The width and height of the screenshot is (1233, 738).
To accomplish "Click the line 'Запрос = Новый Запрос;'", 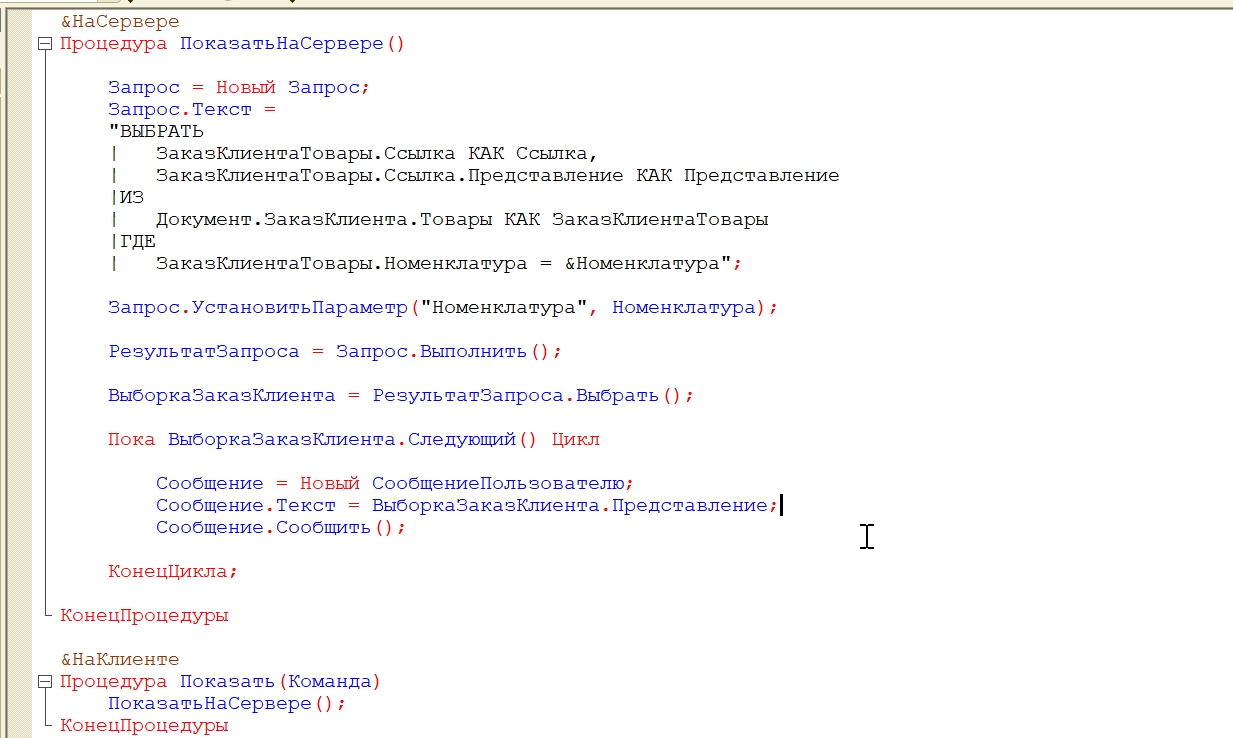I will [239, 87].
